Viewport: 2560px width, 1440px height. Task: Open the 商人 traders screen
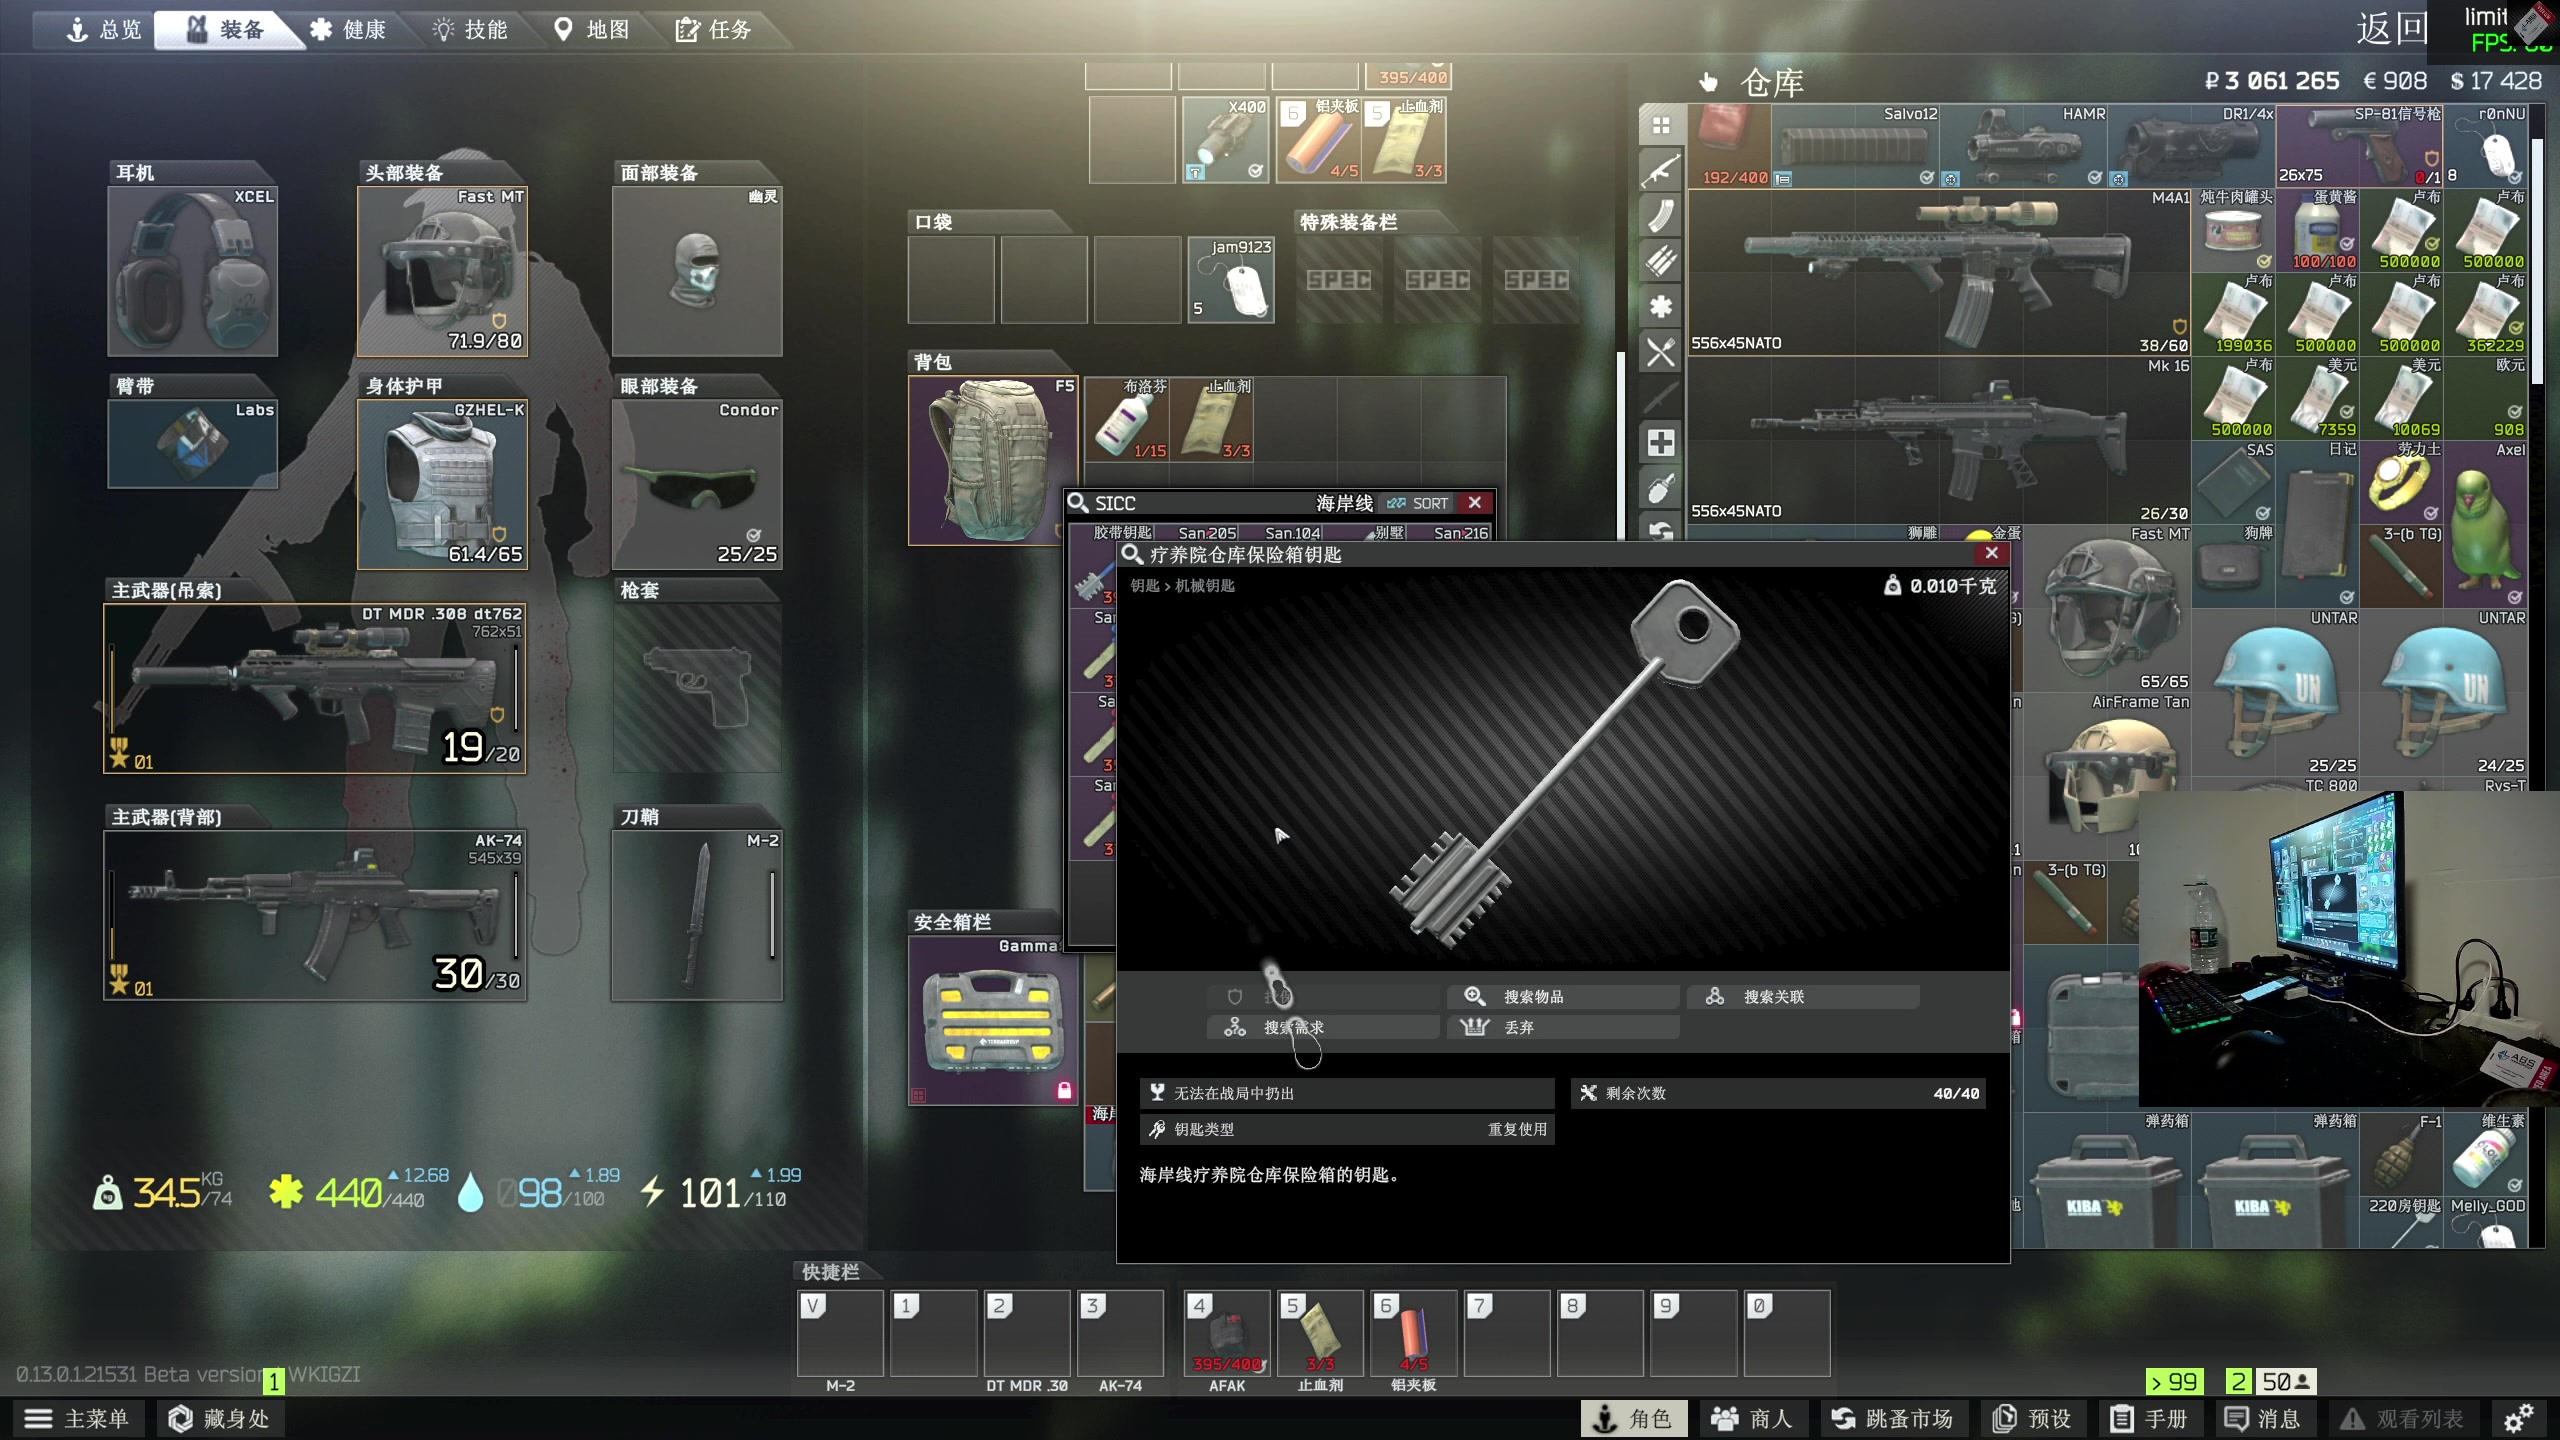pyautogui.click(x=1752, y=1418)
